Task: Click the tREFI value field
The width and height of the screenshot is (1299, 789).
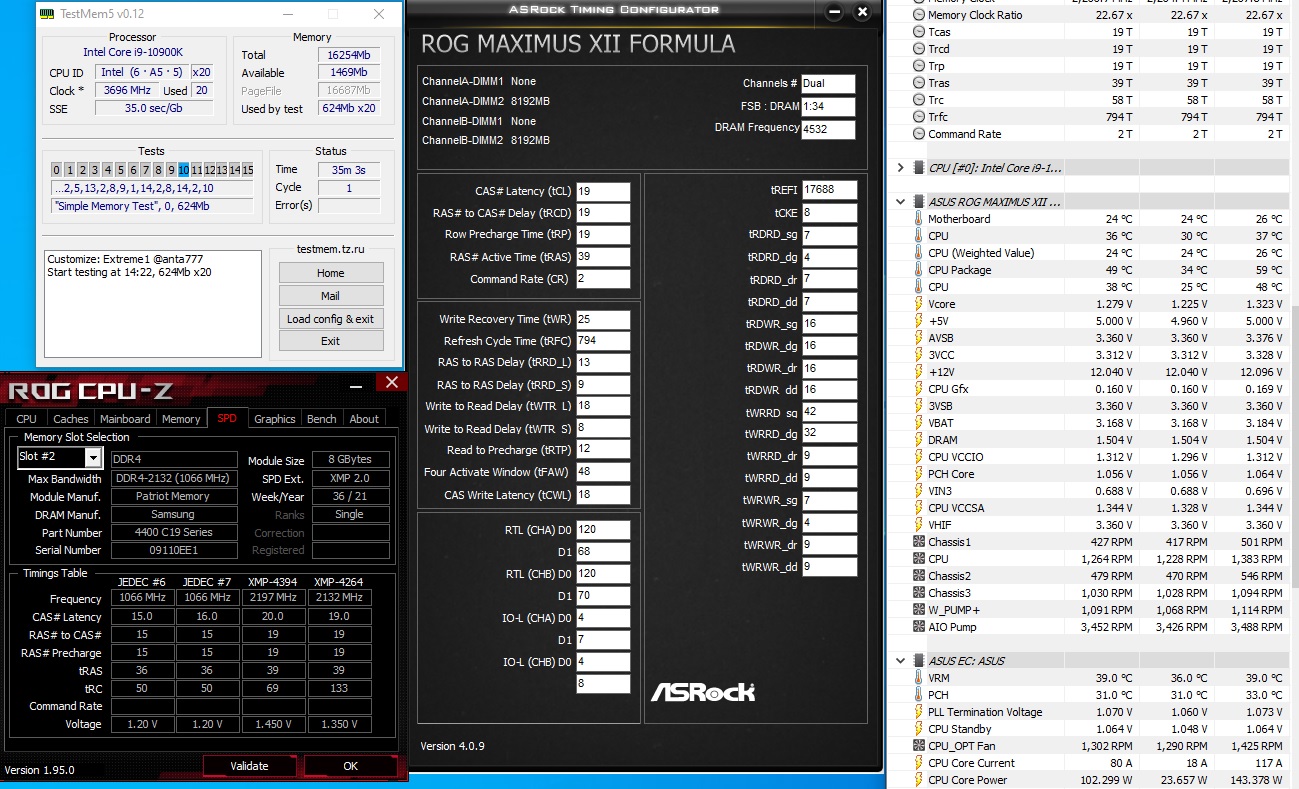Action: pyautogui.click(x=830, y=190)
